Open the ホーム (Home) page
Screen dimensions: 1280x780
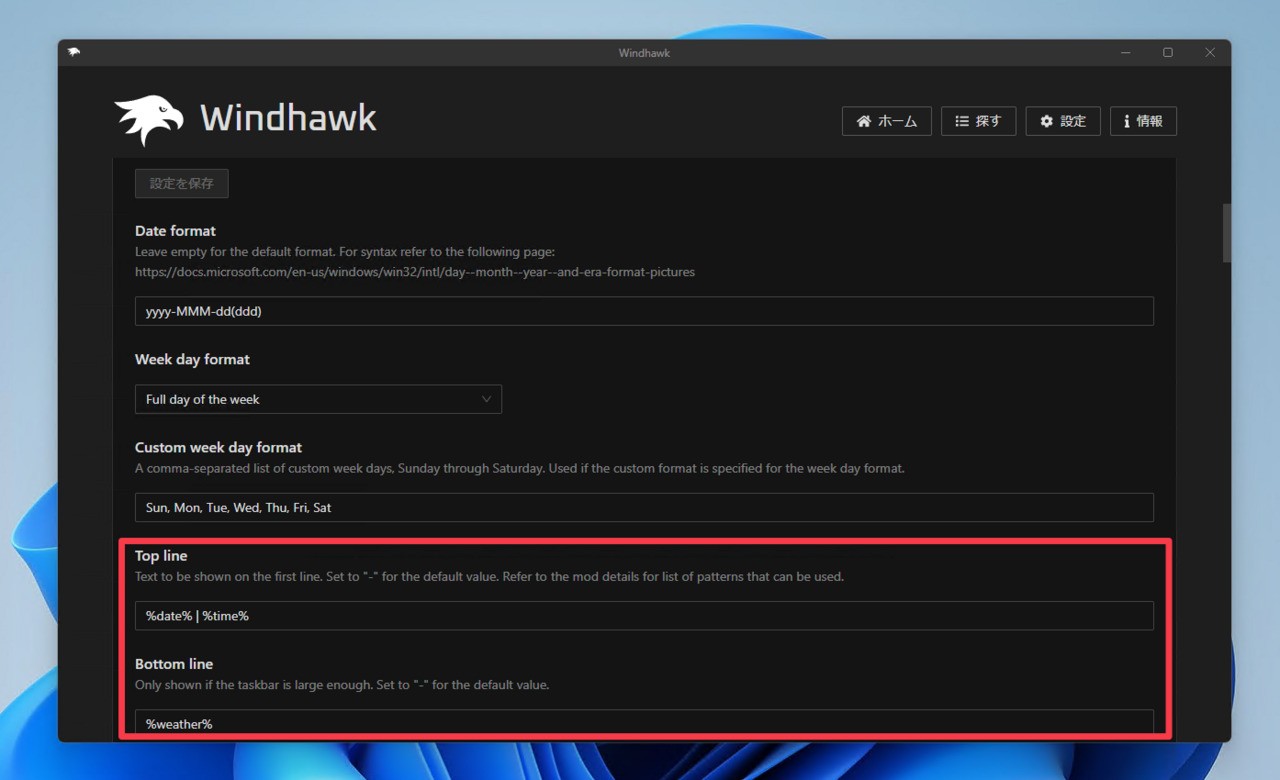click(887, 121)
